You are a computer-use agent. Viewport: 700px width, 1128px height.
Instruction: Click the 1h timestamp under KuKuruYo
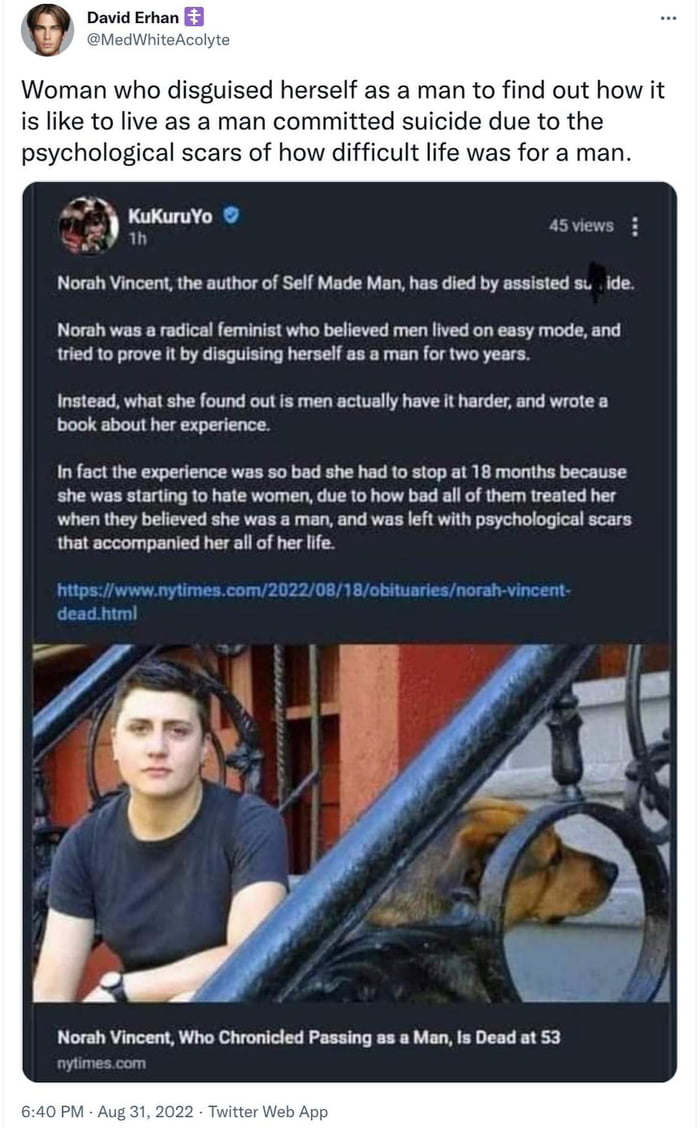point(137,239)
